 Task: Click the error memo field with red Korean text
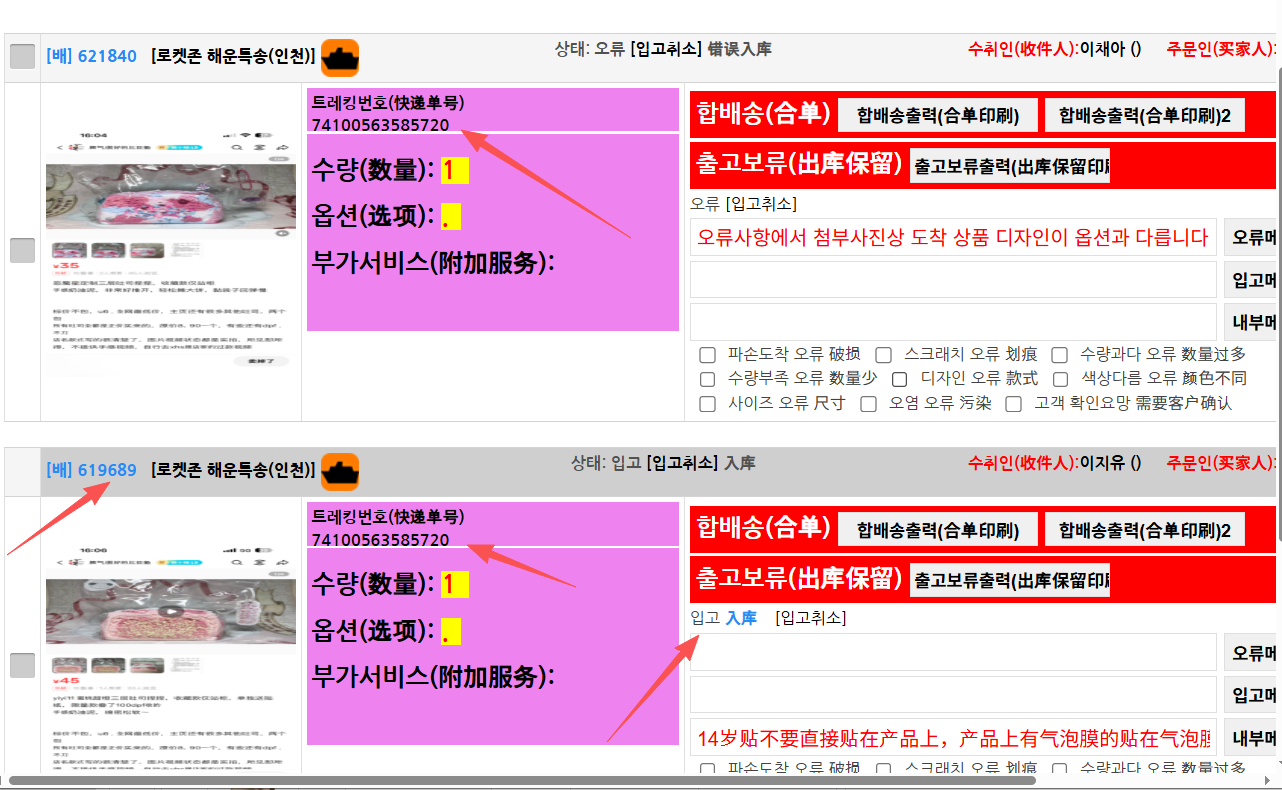click(x=952, y=238)
